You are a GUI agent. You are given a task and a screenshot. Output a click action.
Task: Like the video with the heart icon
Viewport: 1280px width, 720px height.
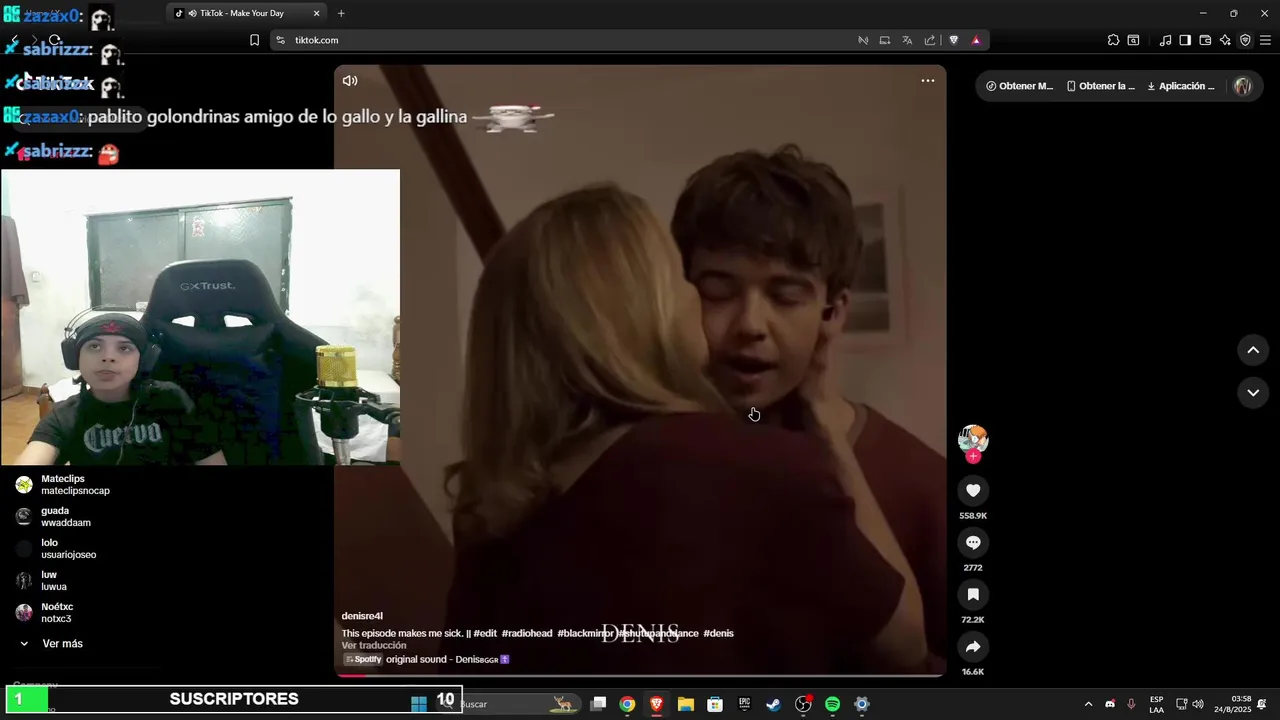pyautogui.click(x=973, y=490)
